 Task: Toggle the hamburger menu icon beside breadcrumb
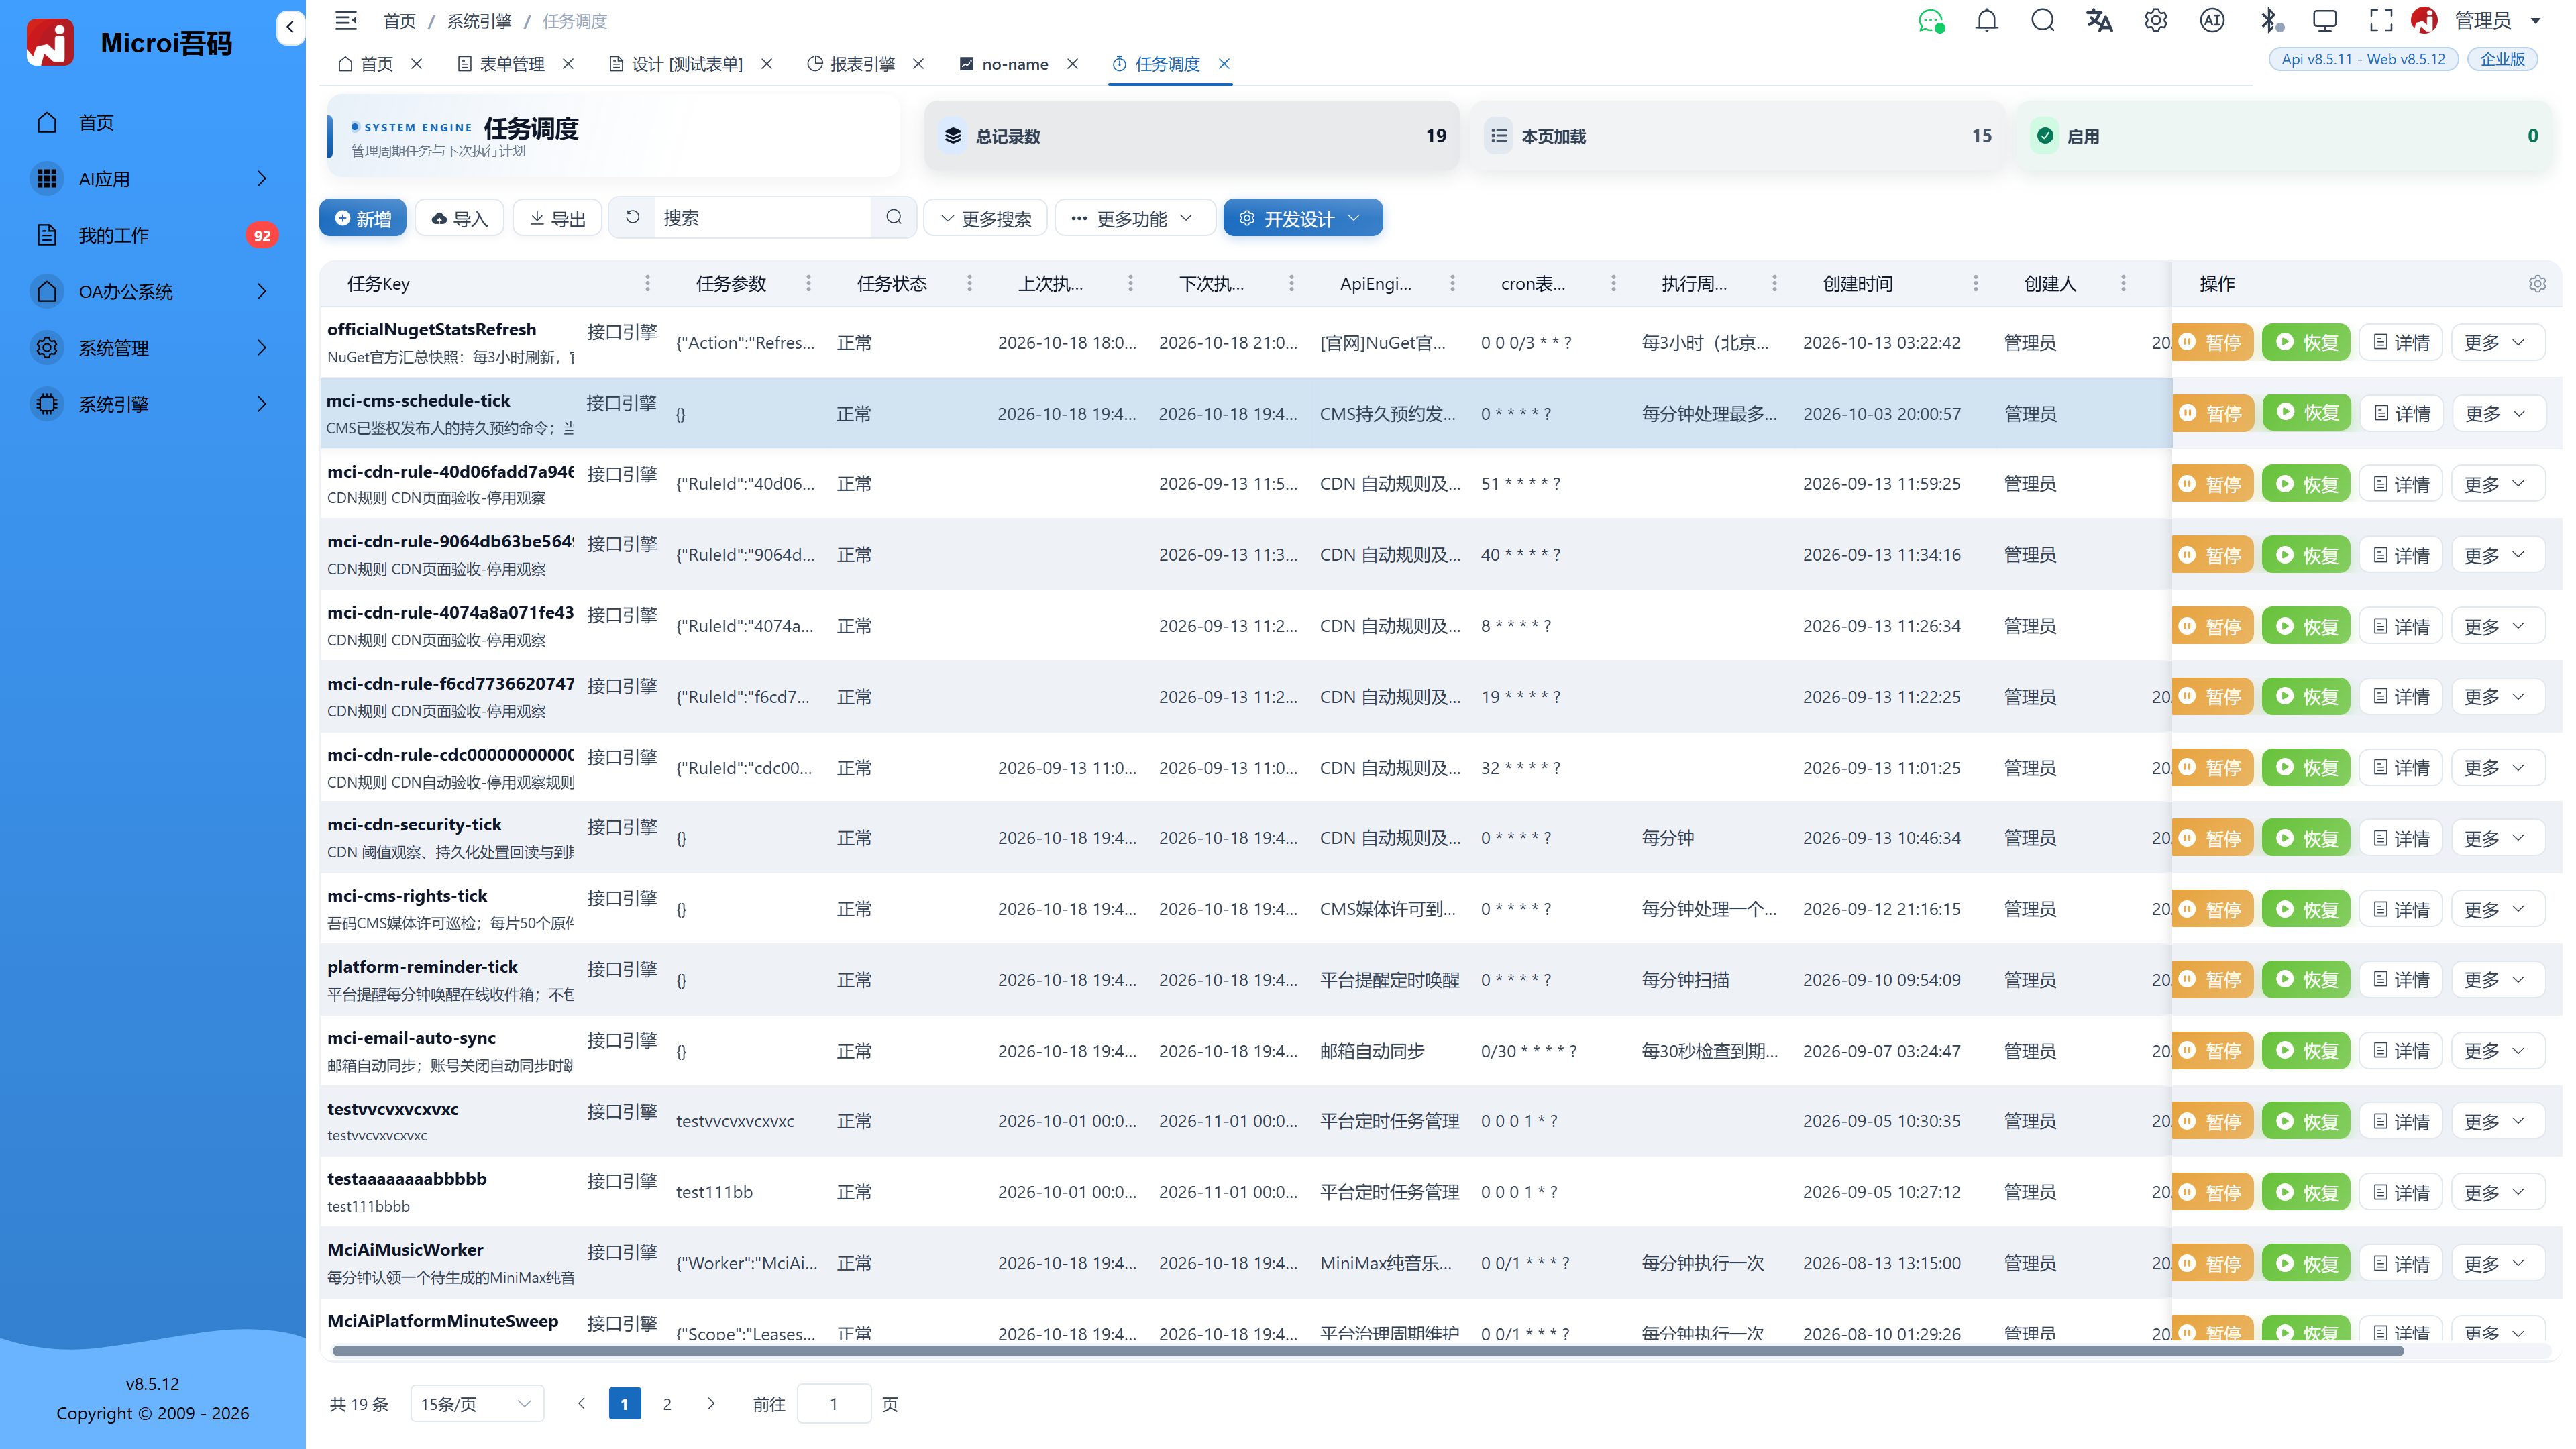tap(346, 20)
